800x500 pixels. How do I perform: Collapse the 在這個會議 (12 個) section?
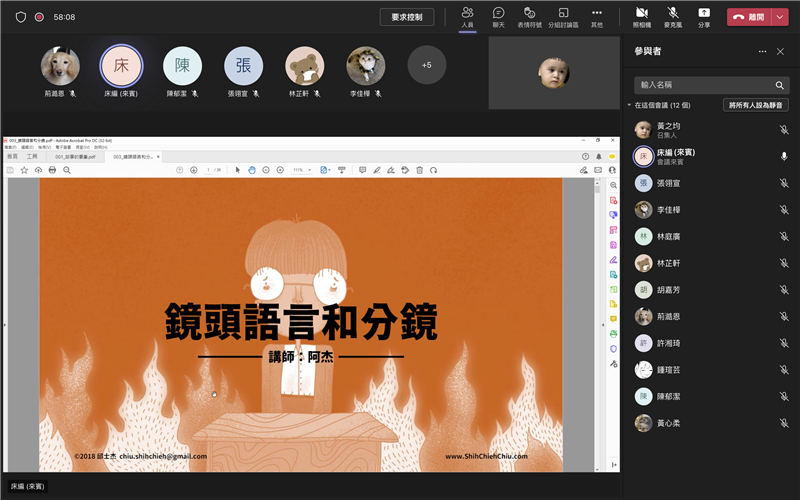630,105
